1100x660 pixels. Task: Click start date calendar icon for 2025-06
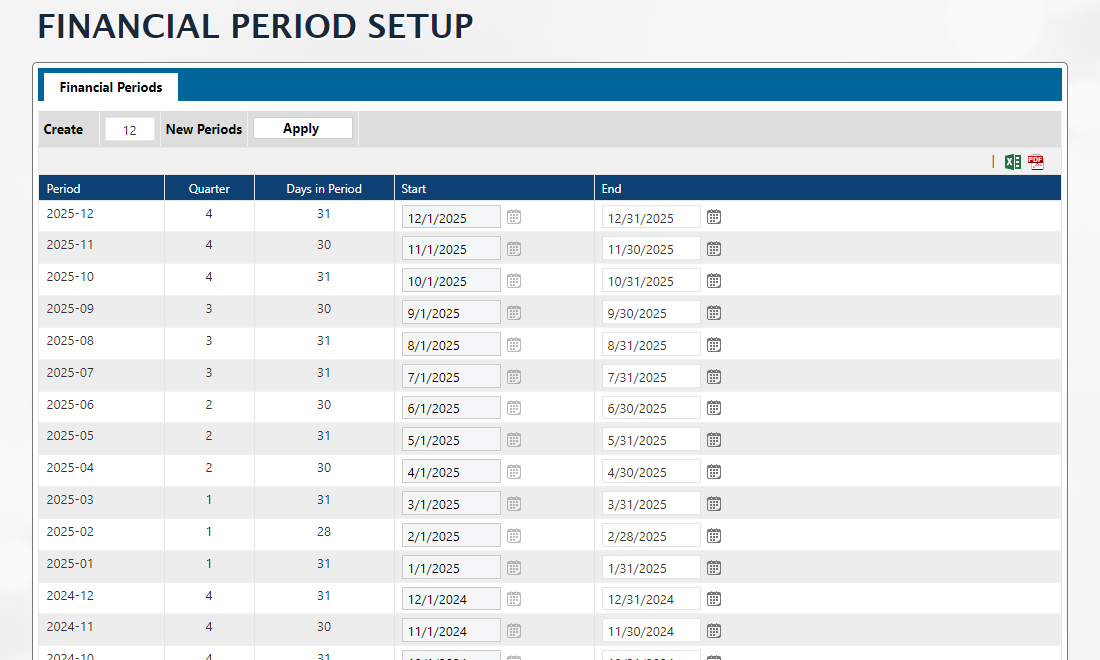[x=514, y=408]
